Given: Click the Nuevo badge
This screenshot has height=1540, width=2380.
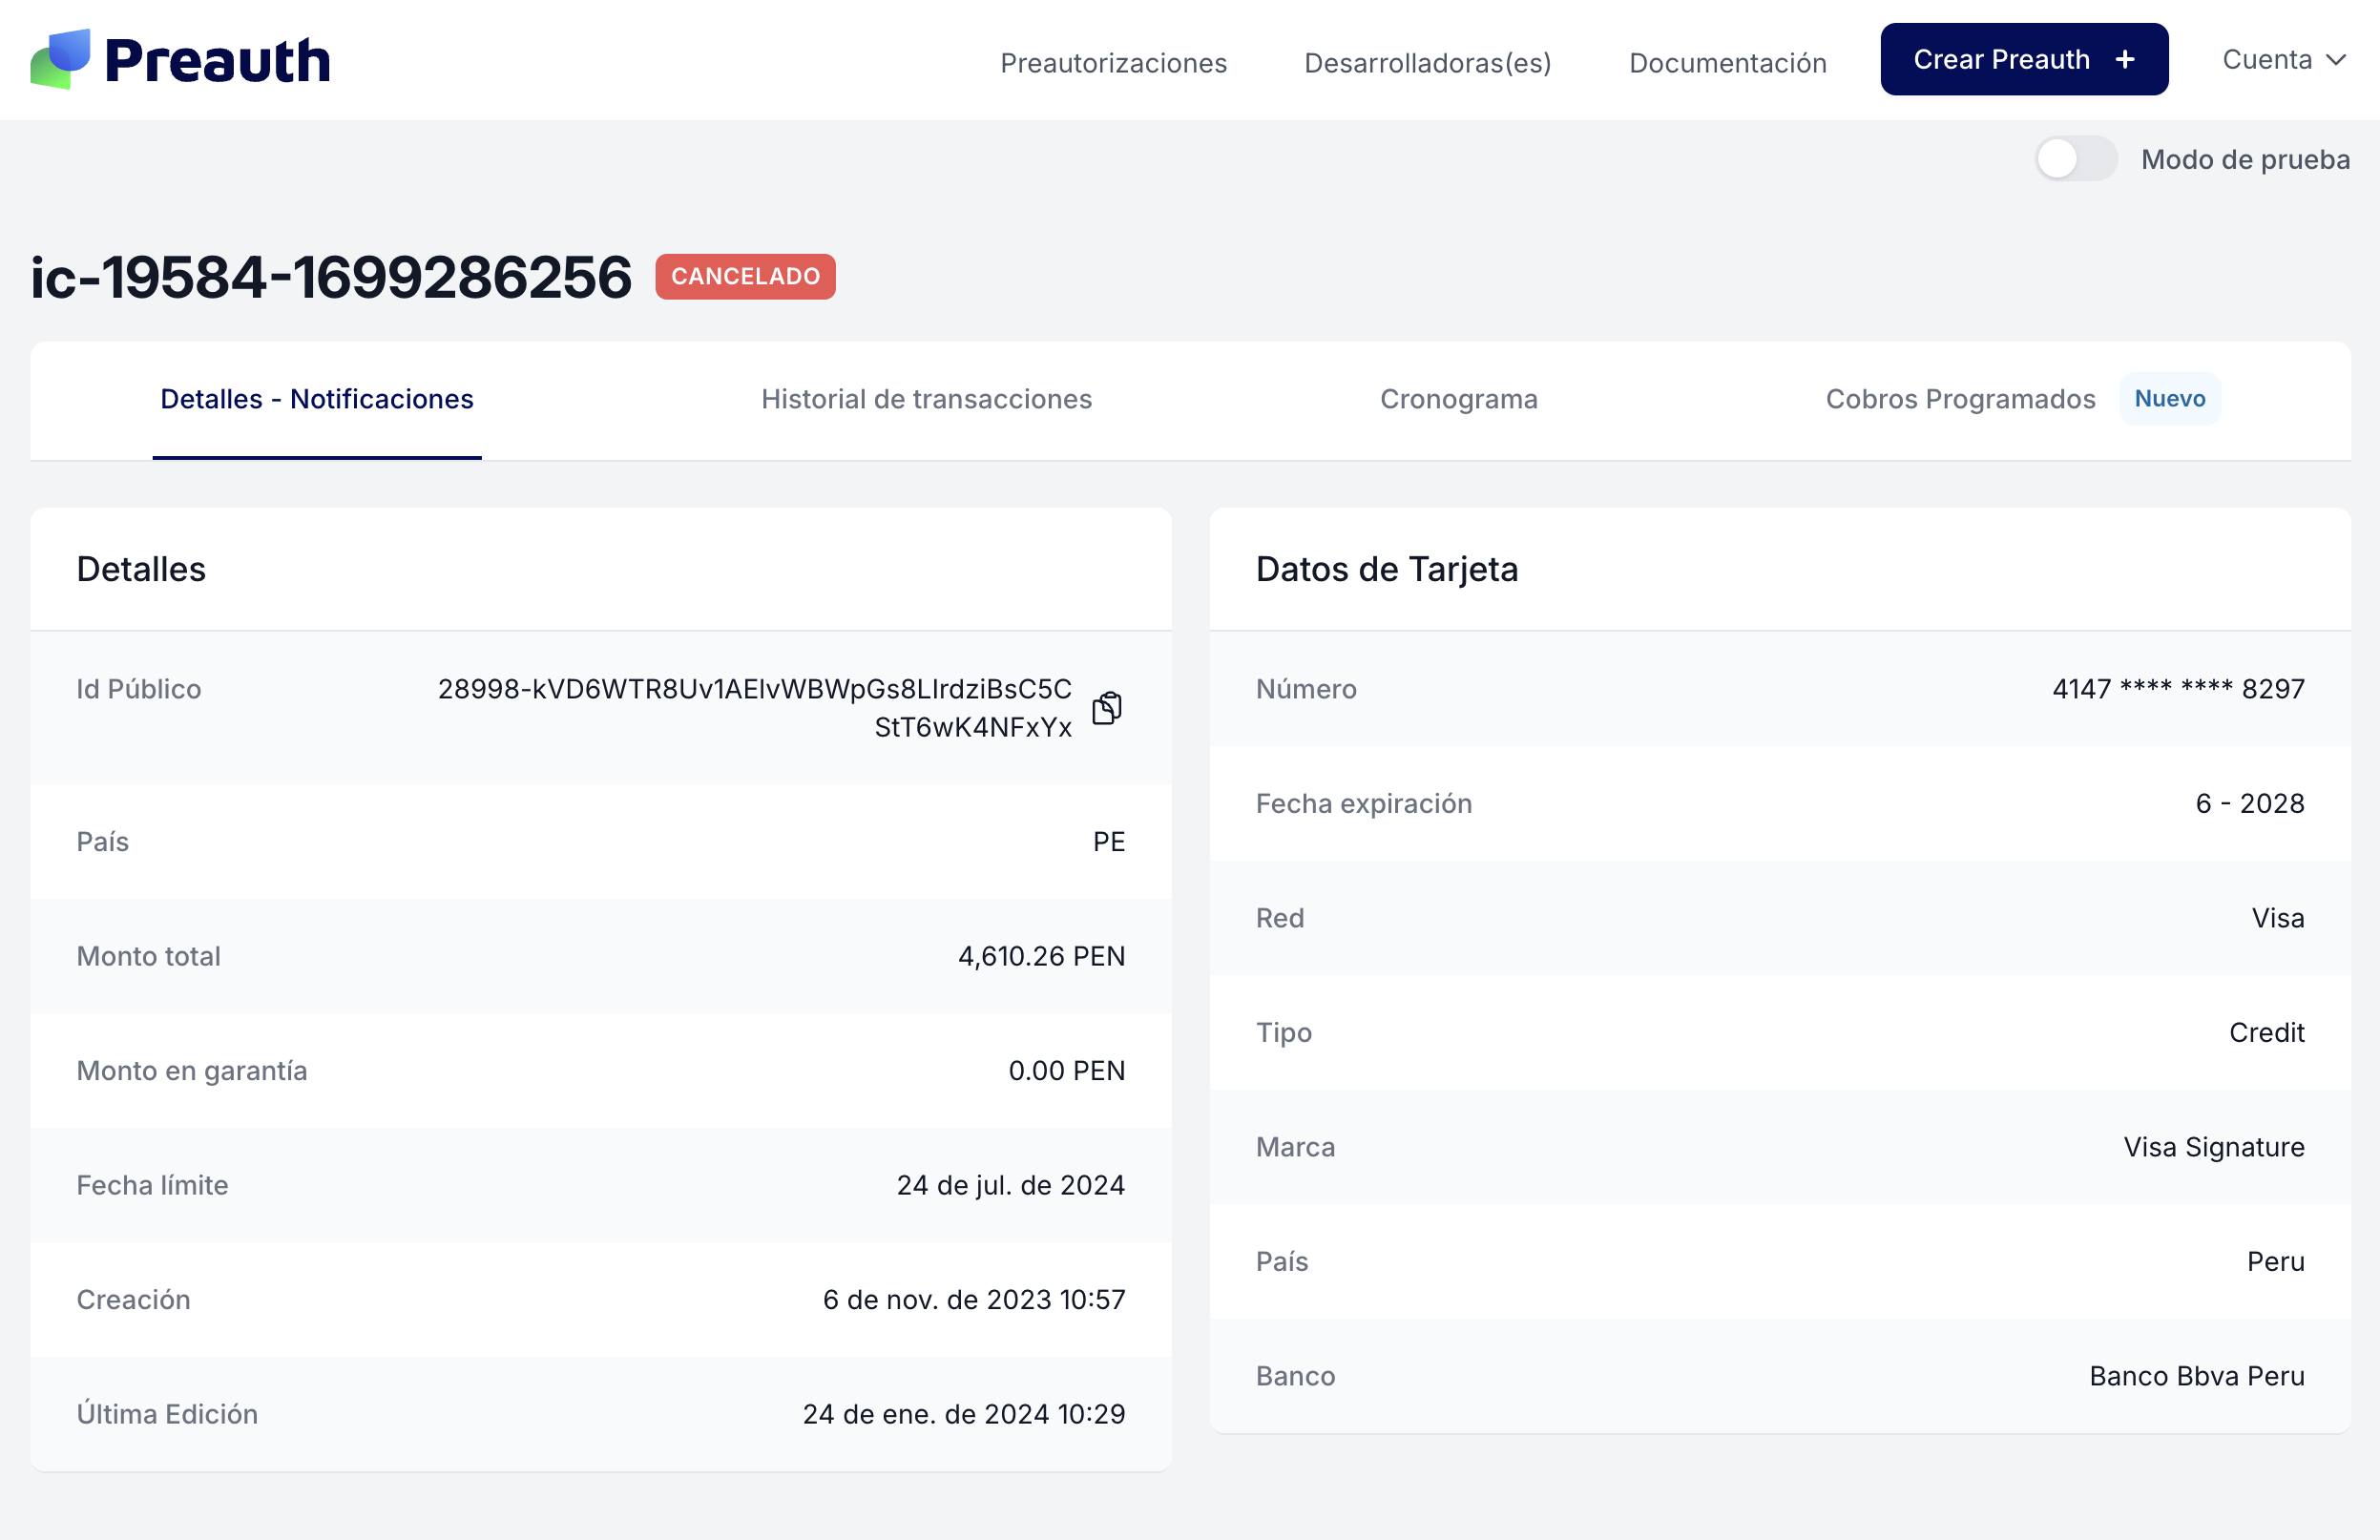Looking at the screenshot, I should tap(2170, 399).
